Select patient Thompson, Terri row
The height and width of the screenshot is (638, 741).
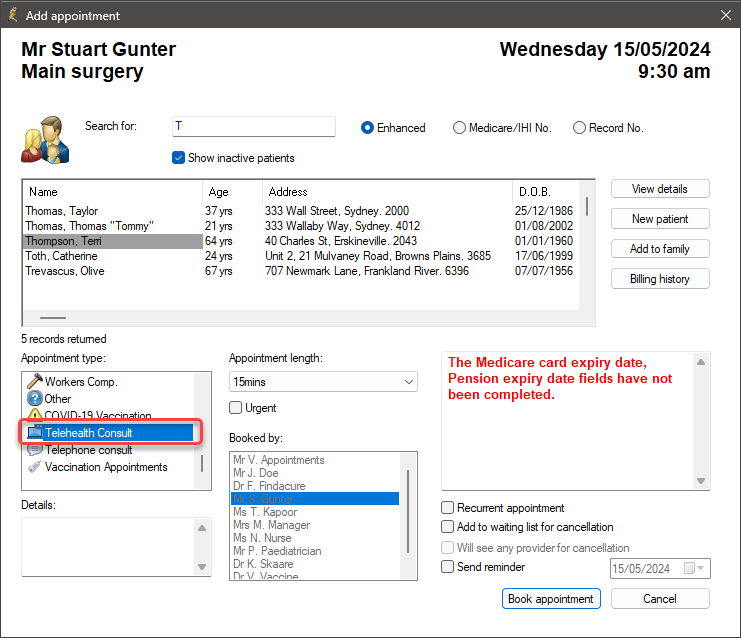click(299, 241)
